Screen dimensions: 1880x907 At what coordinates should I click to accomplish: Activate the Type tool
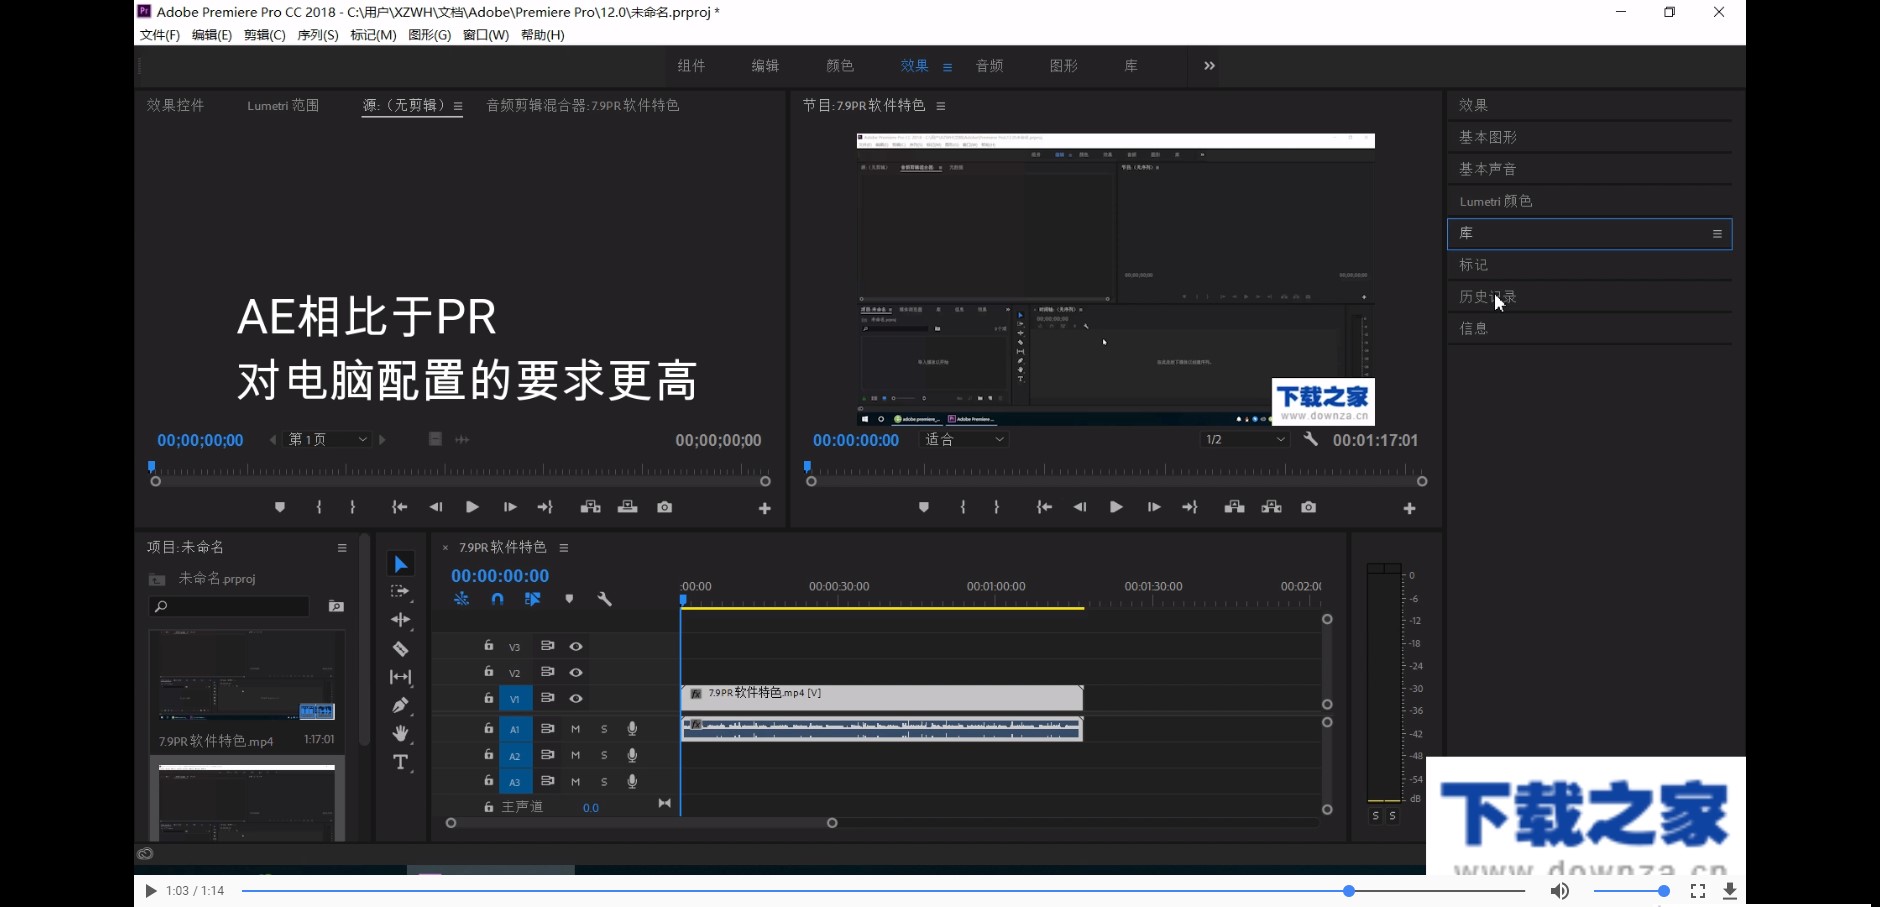click(x=401, y=762)
